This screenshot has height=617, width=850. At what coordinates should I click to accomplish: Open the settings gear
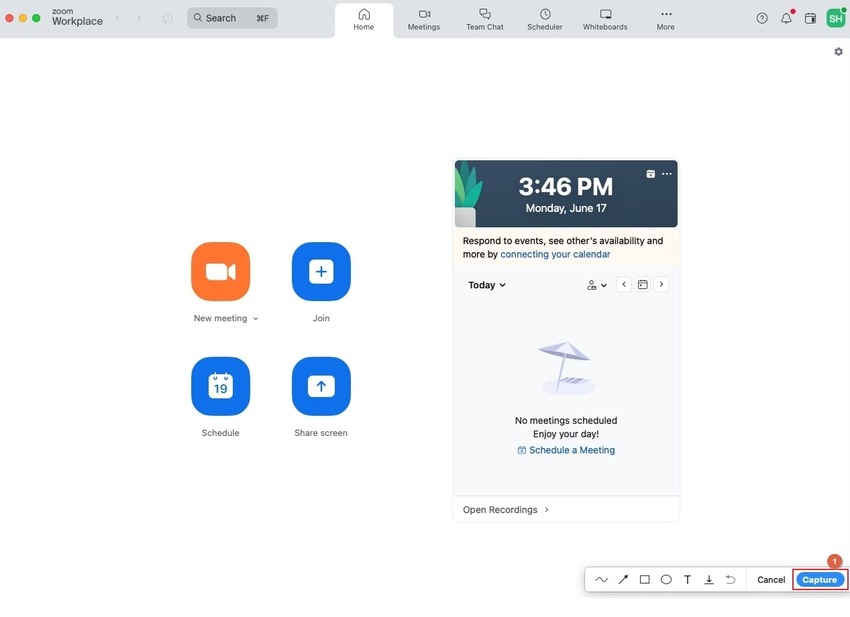point(838,50)
